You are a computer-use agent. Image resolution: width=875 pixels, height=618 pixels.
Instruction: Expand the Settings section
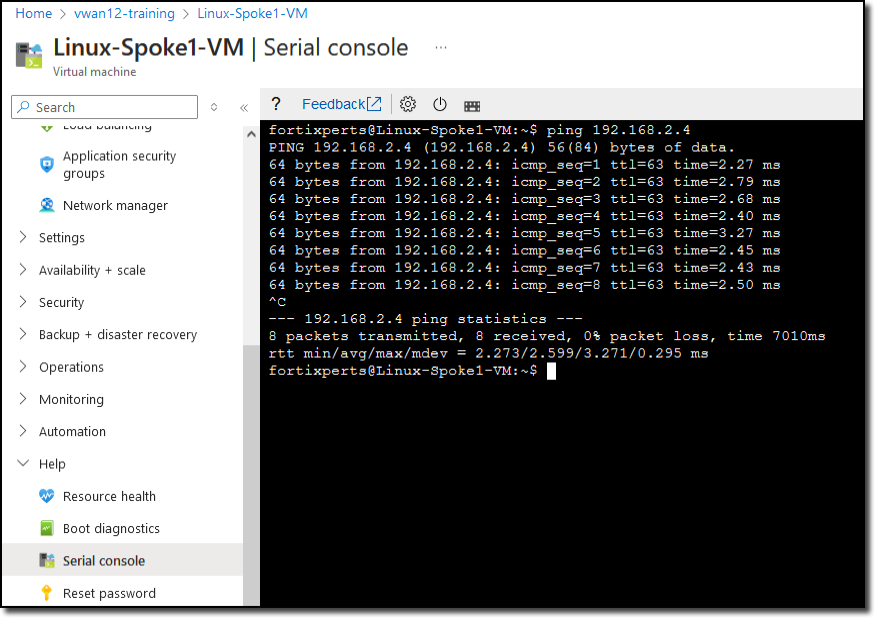62,238
